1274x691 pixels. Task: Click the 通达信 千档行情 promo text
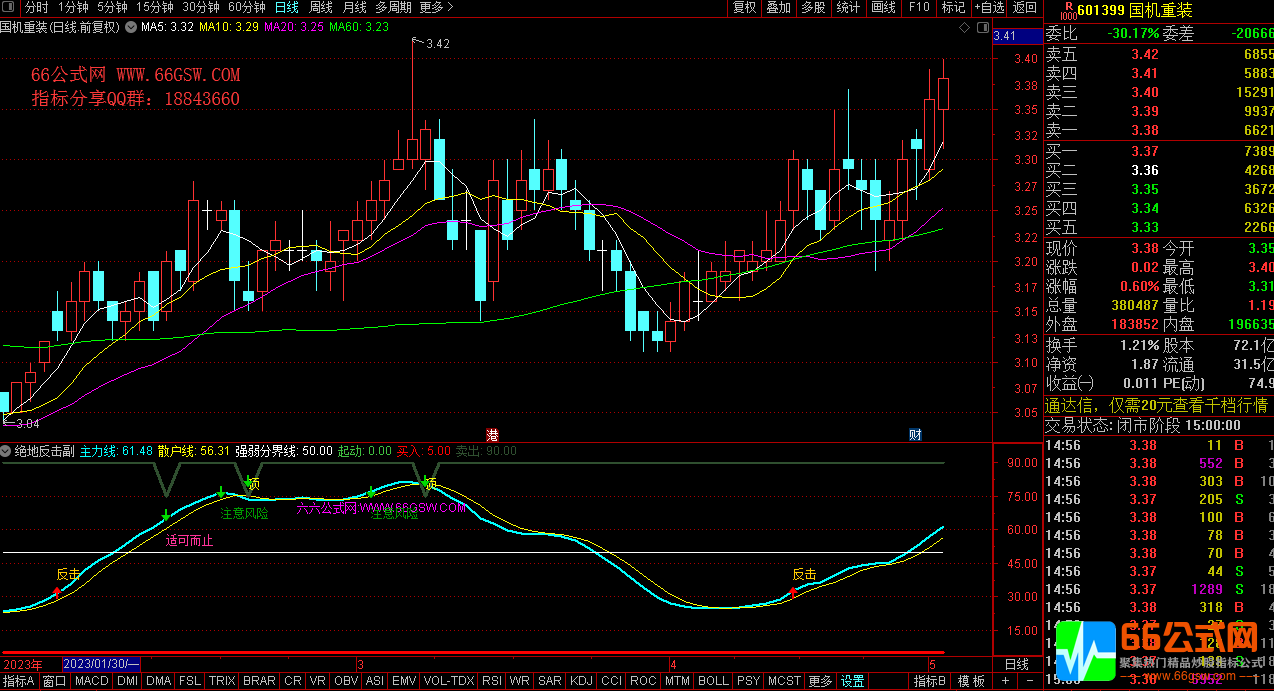tap(1156, 406)
